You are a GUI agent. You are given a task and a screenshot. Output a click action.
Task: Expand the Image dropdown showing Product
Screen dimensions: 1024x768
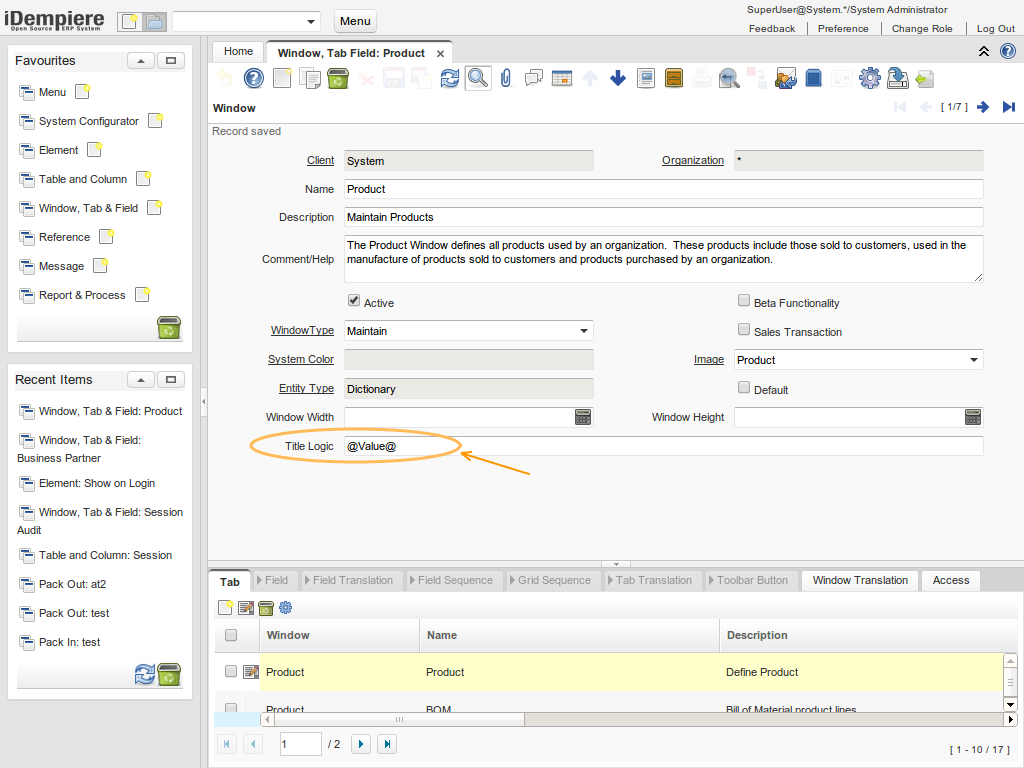click(973, 360)
